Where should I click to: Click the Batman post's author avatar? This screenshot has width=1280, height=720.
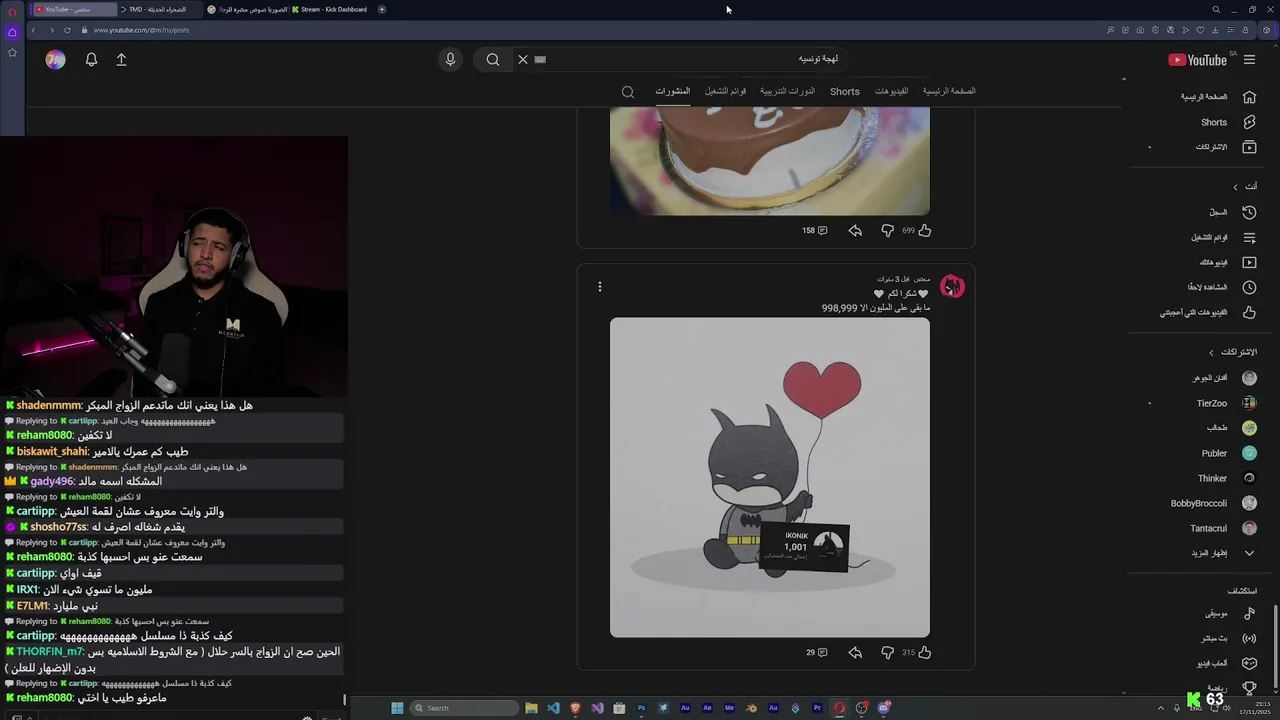(952, 287)
